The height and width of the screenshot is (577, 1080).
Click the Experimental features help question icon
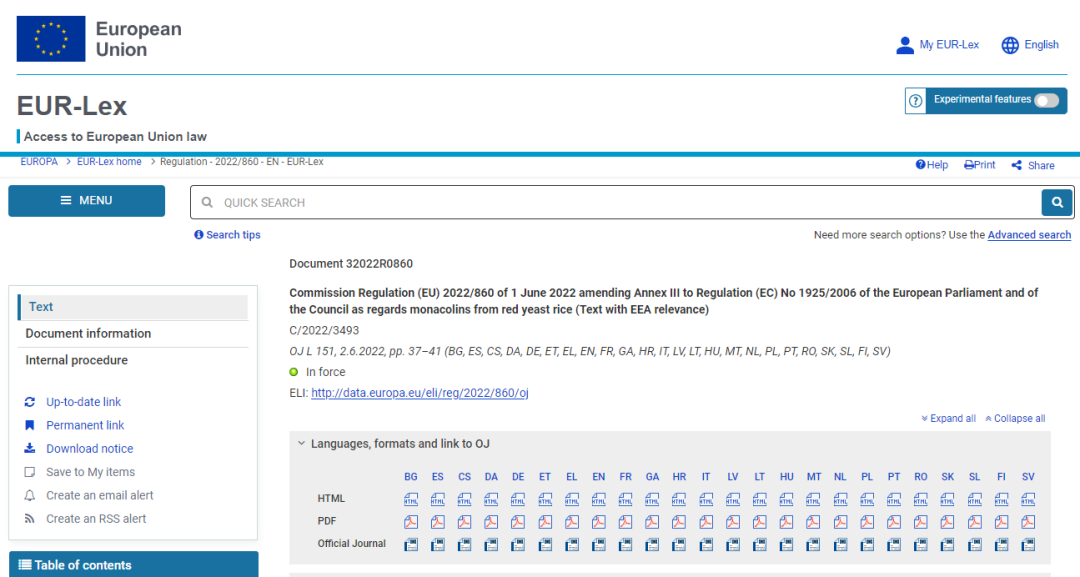click(x=915, y=101)
